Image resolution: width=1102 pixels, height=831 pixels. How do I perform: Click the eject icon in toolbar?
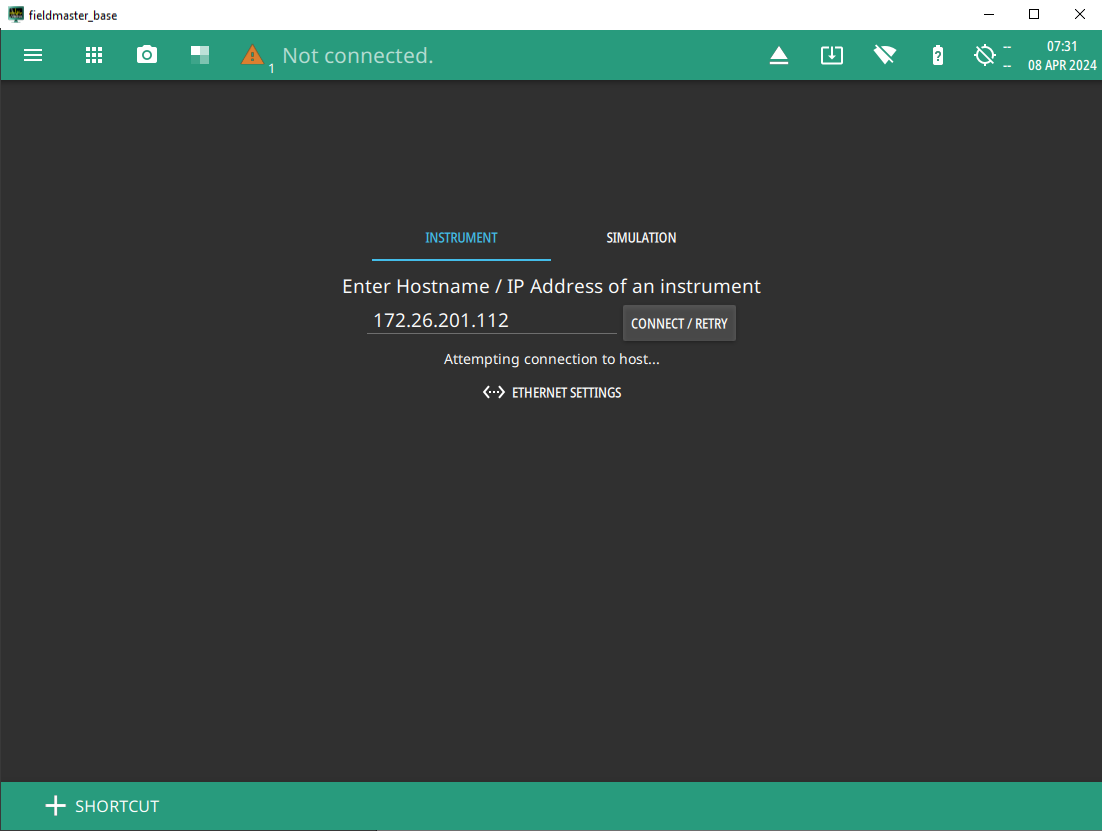[779, 56]
